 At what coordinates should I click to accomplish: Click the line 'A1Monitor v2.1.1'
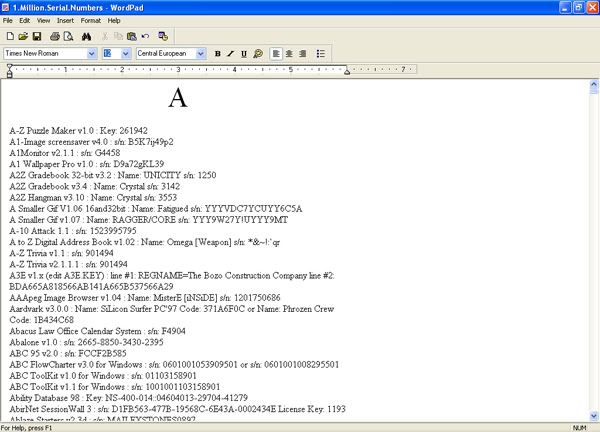click(x=65, y=153)
